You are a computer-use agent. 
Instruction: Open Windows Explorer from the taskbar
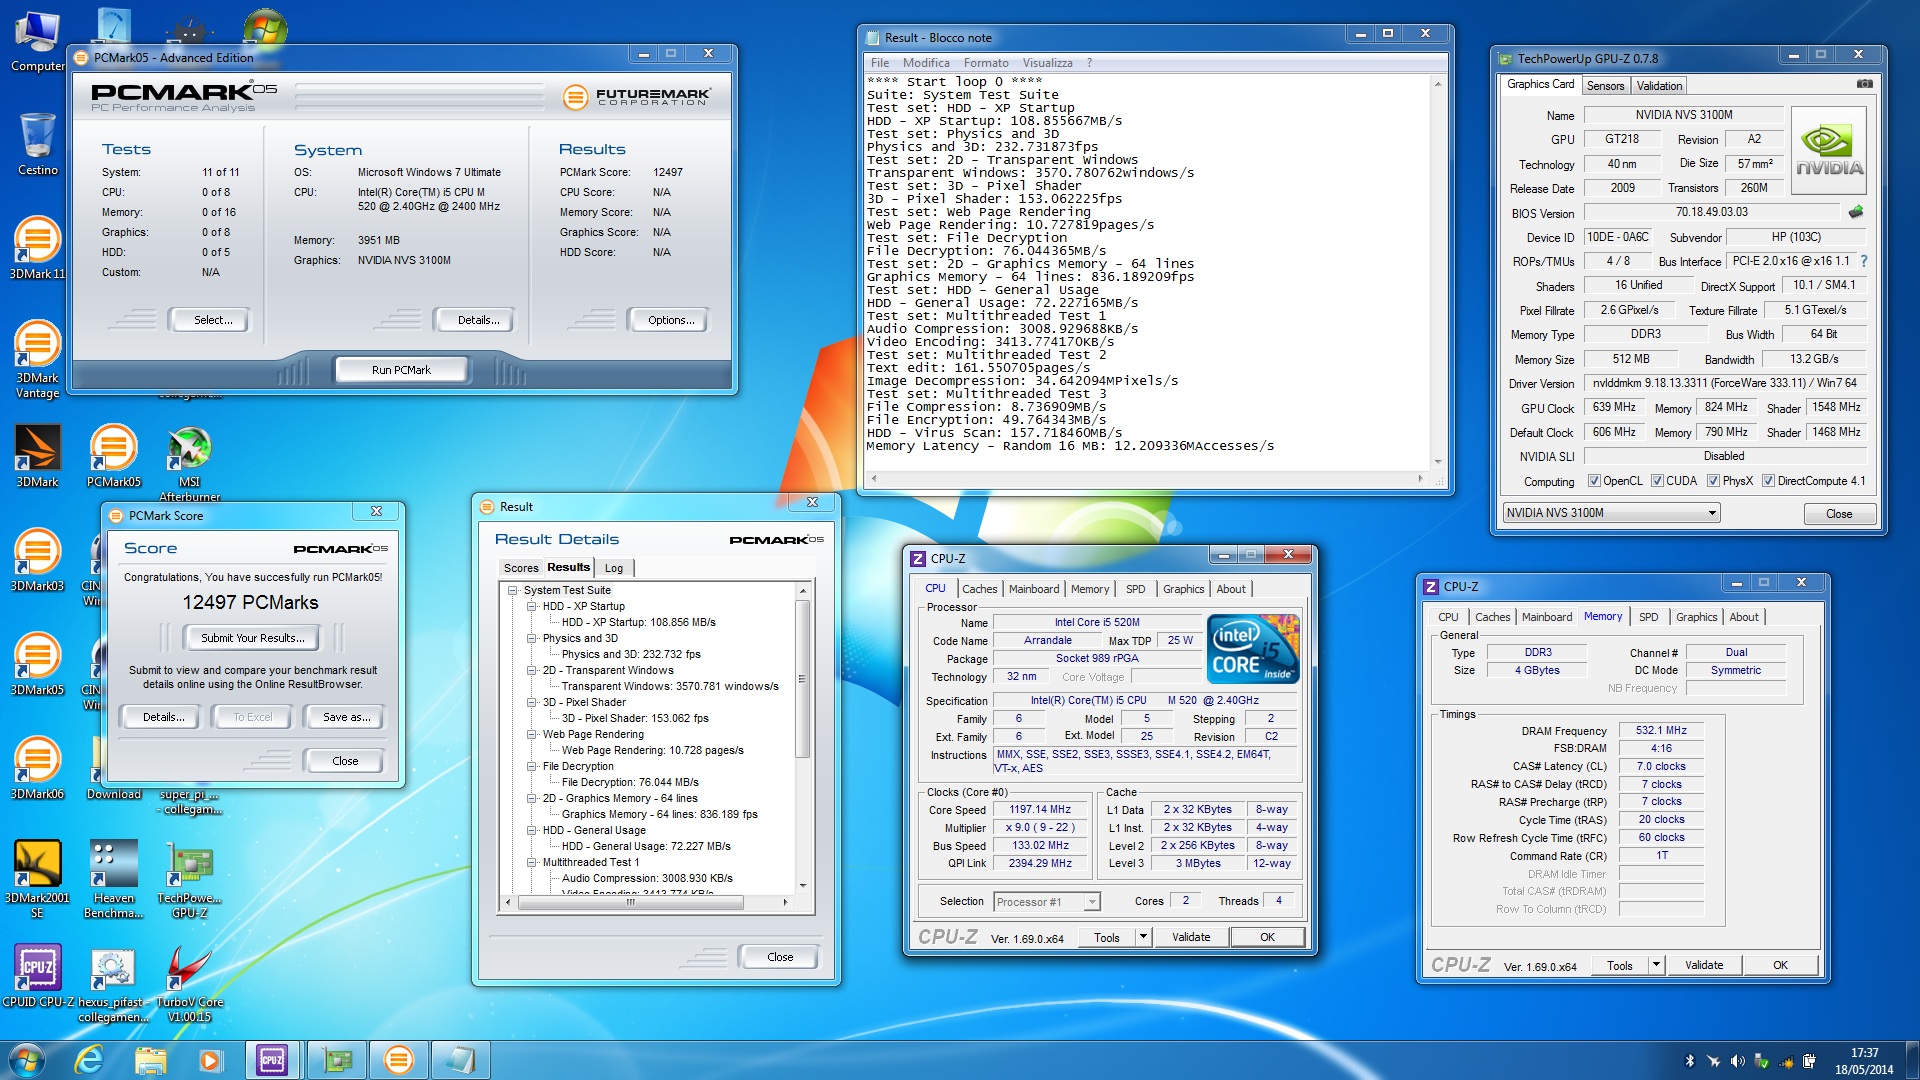[x=150, y=1059]
